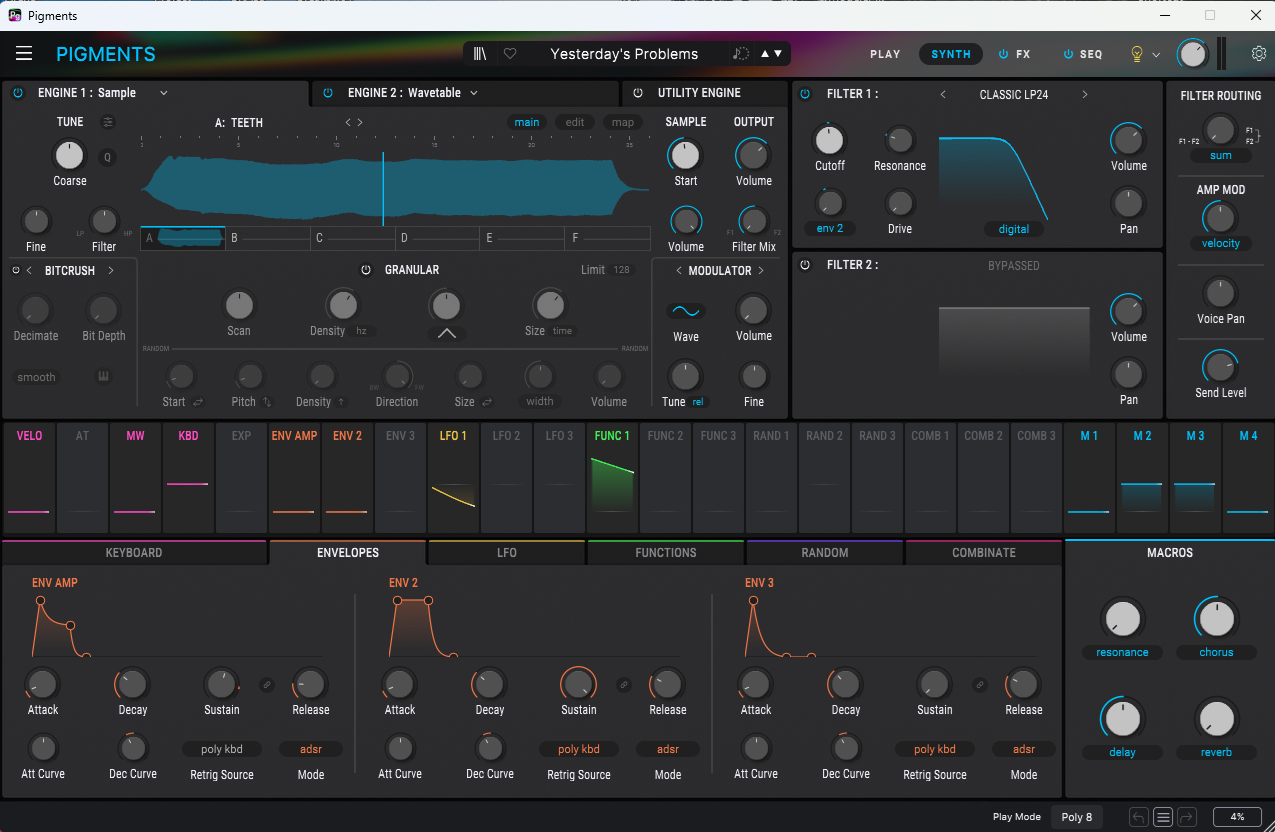Image resolution: width=1275 pixels, height=832 pixels.
Task: Select the modulator sine Wave icon
Action: coord(686,311)
